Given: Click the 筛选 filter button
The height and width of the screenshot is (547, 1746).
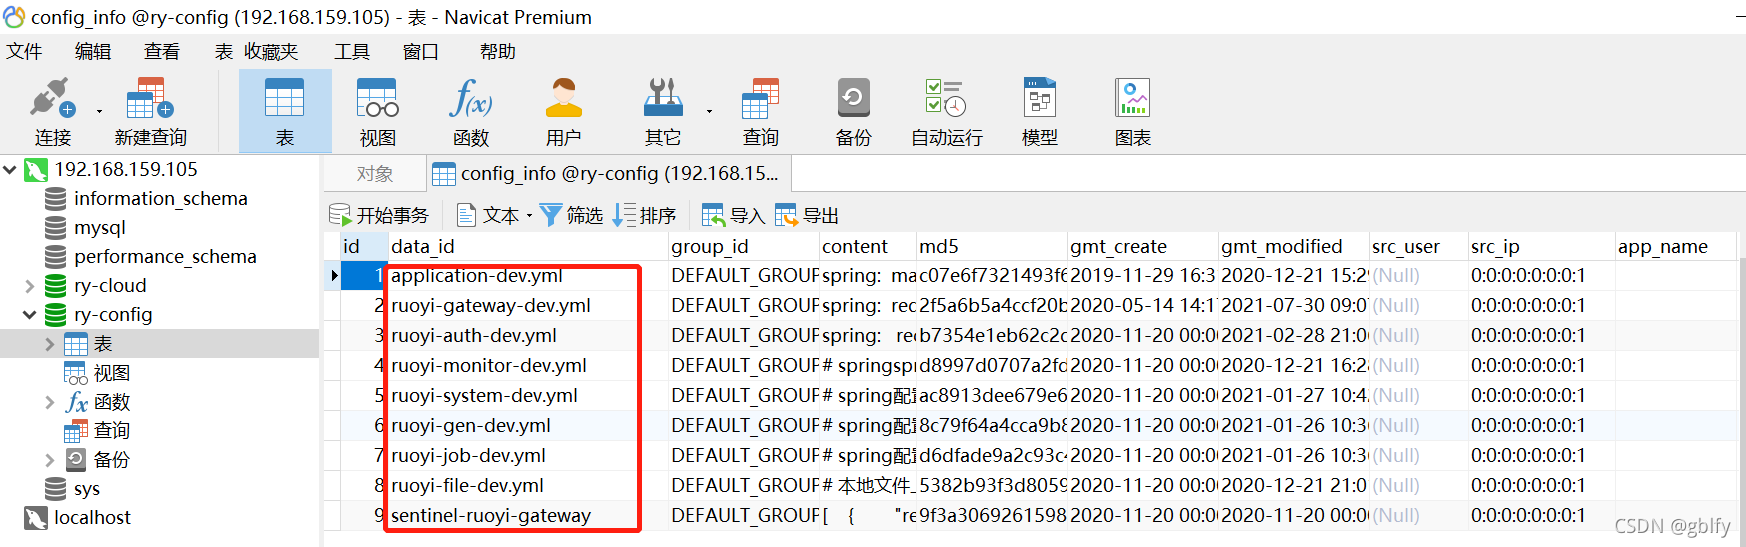Looking at the screenshot, I should pos(571,215).
